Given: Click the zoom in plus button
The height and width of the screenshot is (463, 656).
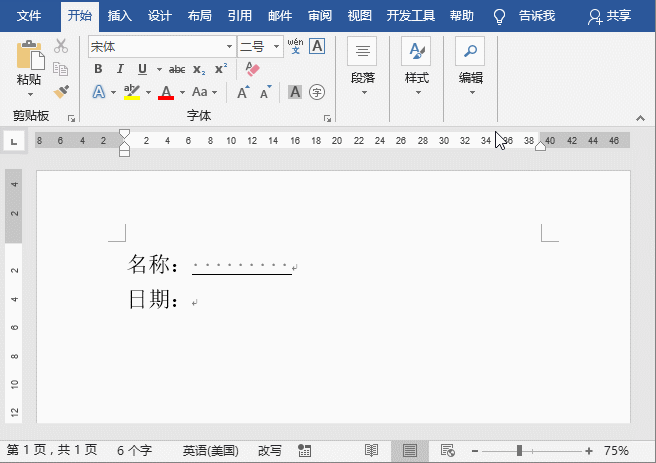Looking at the screenshot, I should tap(589, 451).
